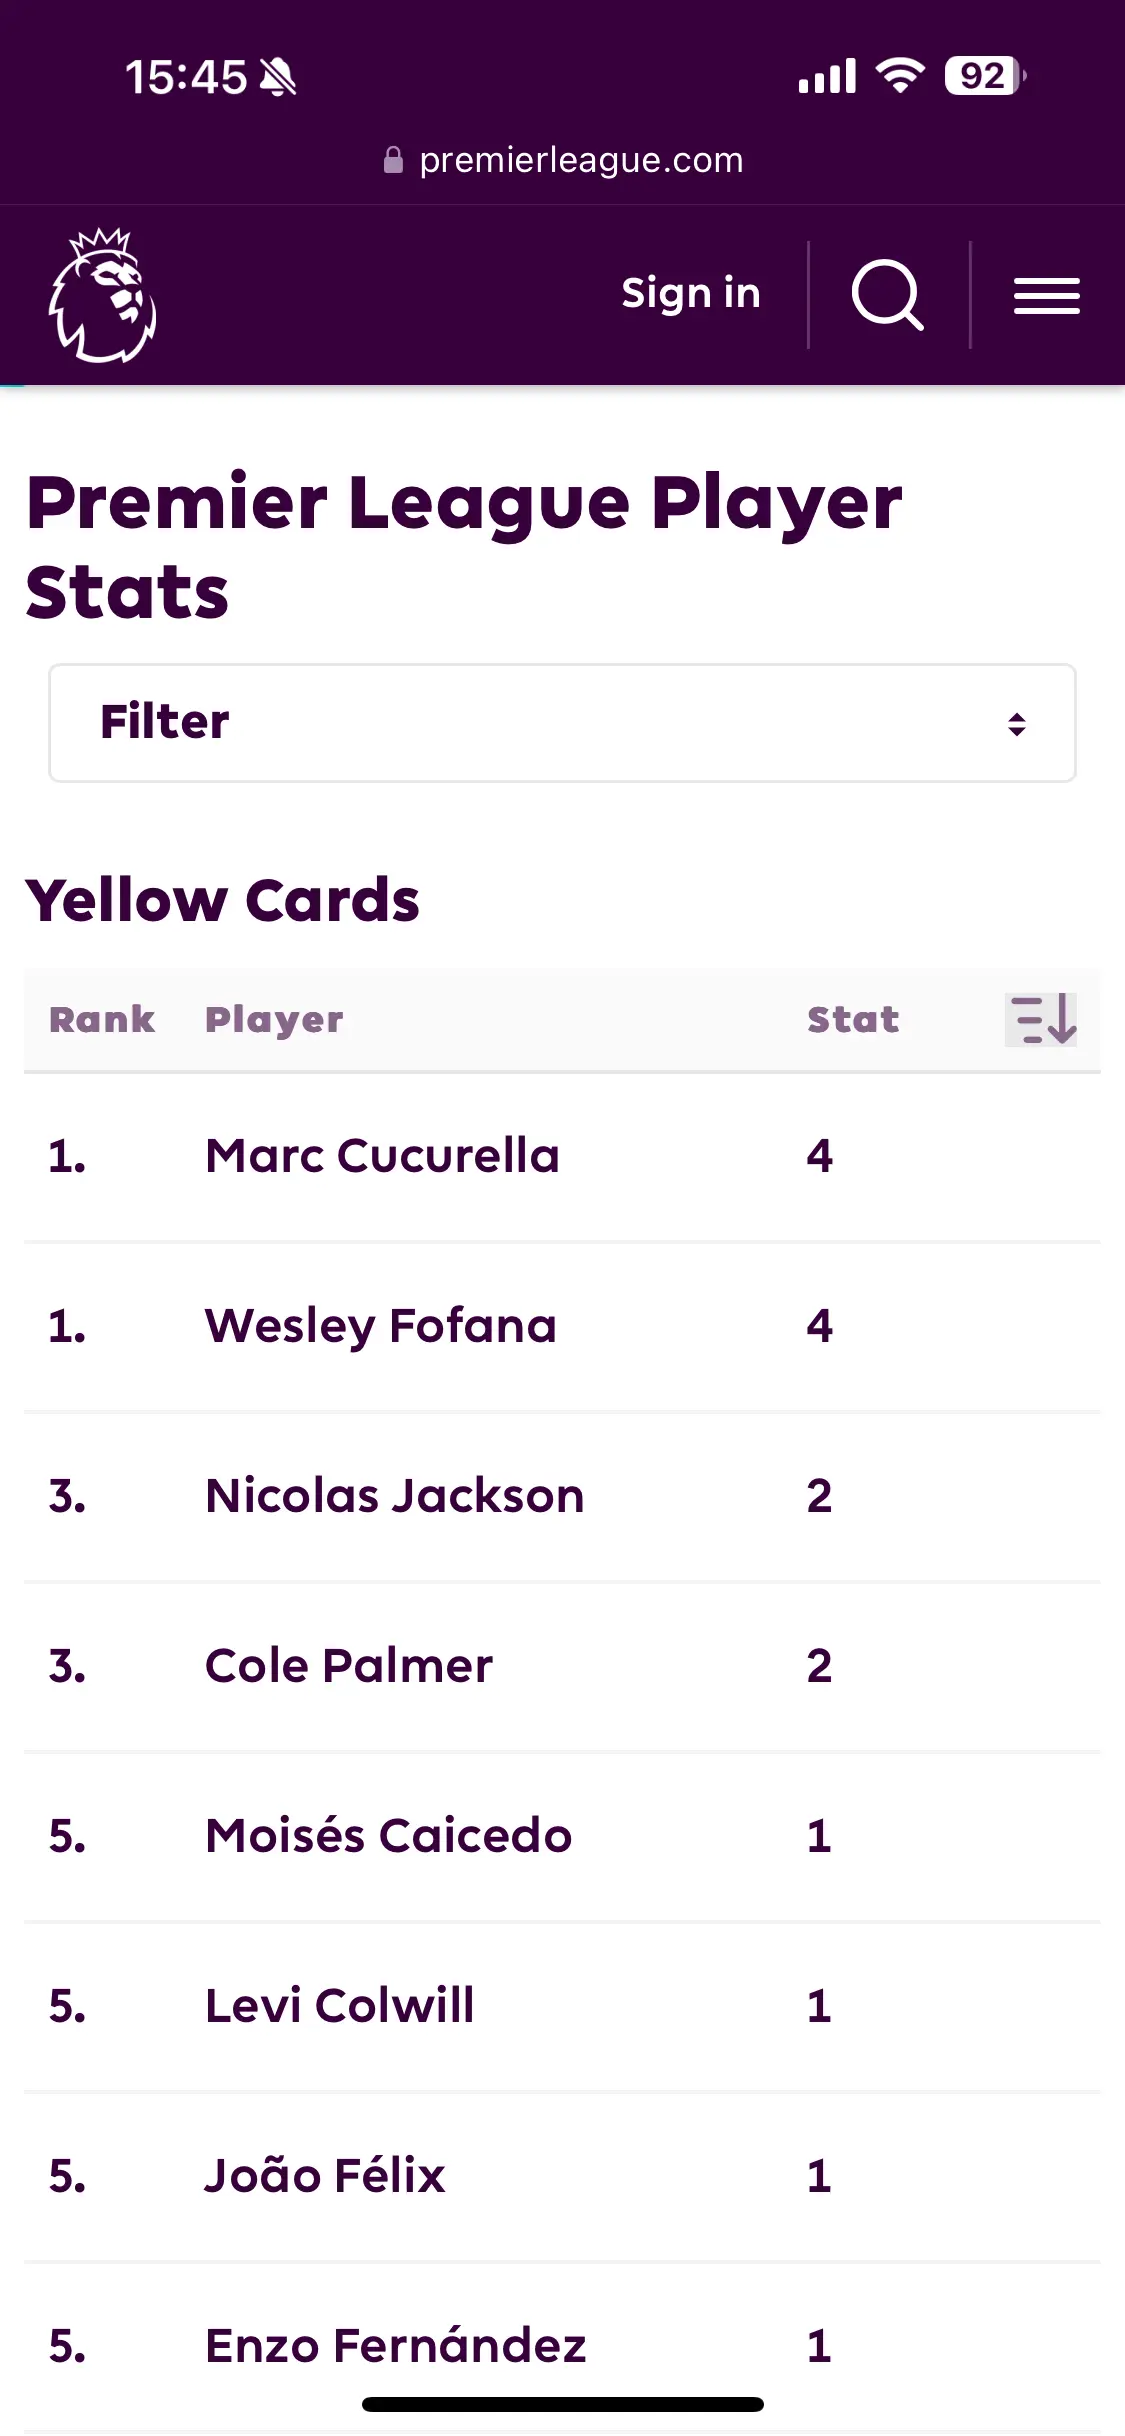This screenshot has height=2436, width=1125.
Task: Open the hamburger menu icon
Action: tap(1046, 296)
